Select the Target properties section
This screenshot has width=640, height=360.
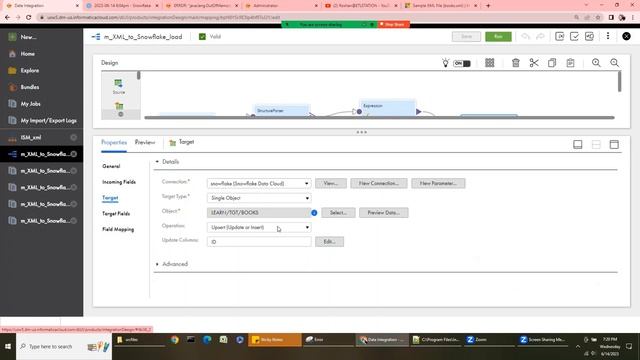pyautogui.click(x=110, y=198)
